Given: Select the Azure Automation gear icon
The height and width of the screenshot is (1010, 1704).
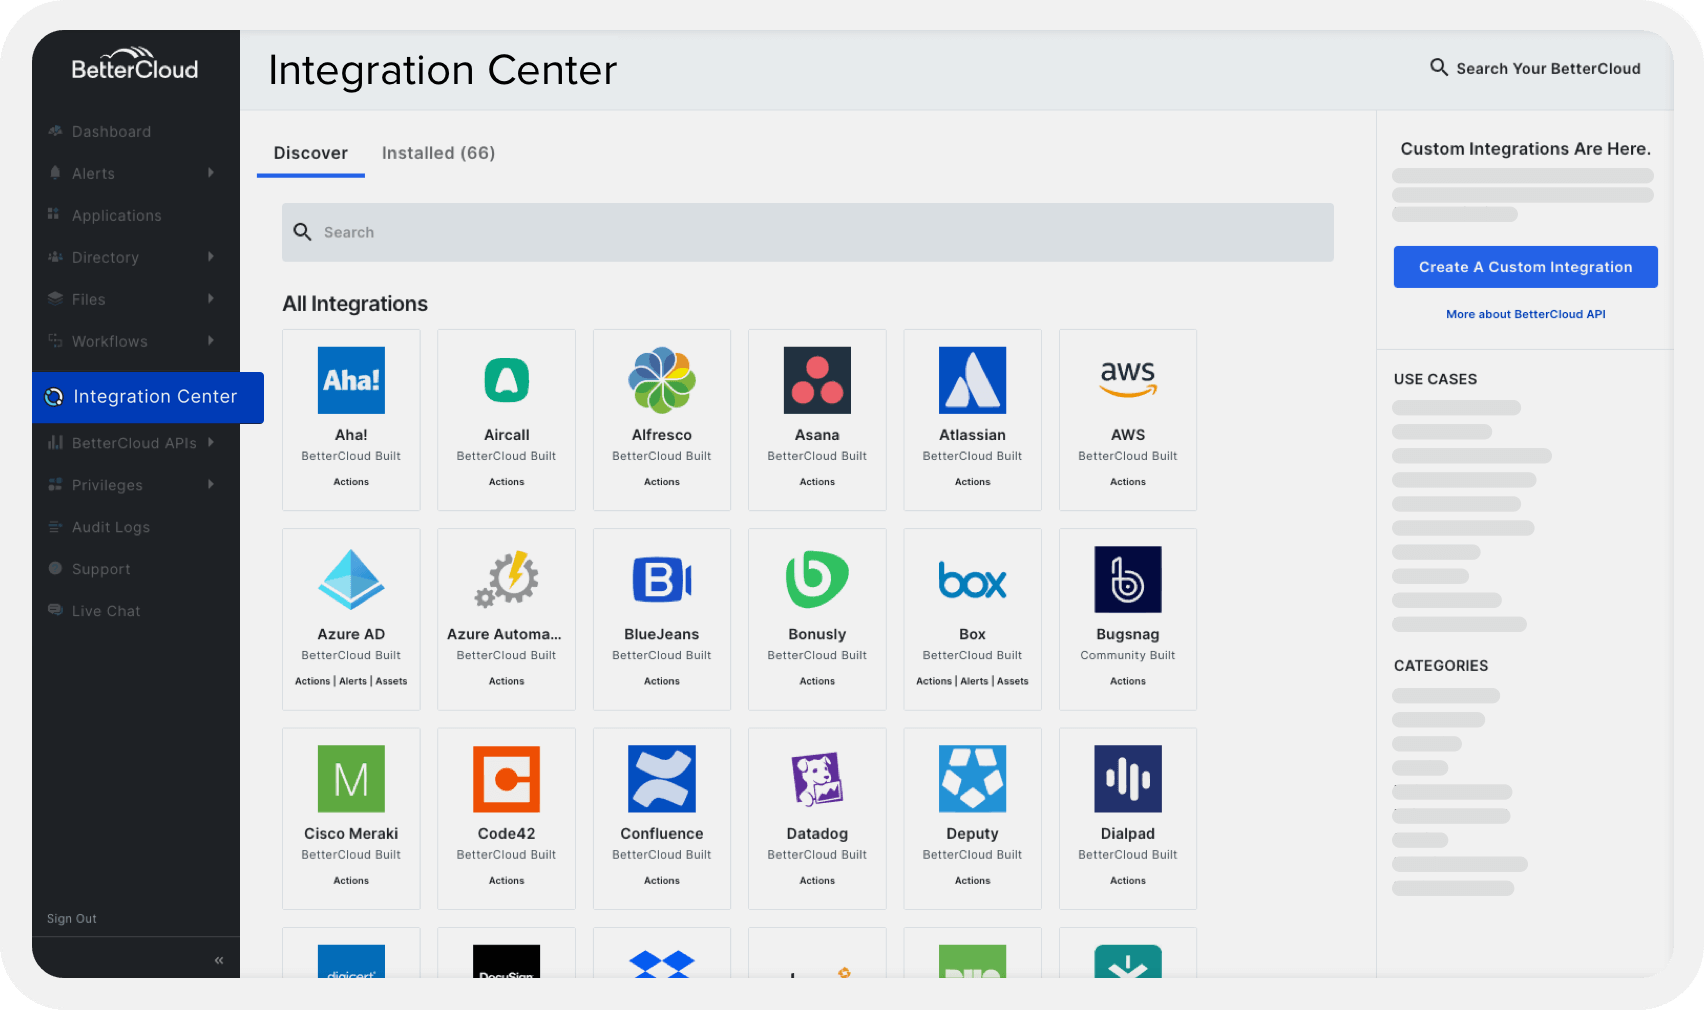Looking at the screenshot, I should tap(507, 579).
